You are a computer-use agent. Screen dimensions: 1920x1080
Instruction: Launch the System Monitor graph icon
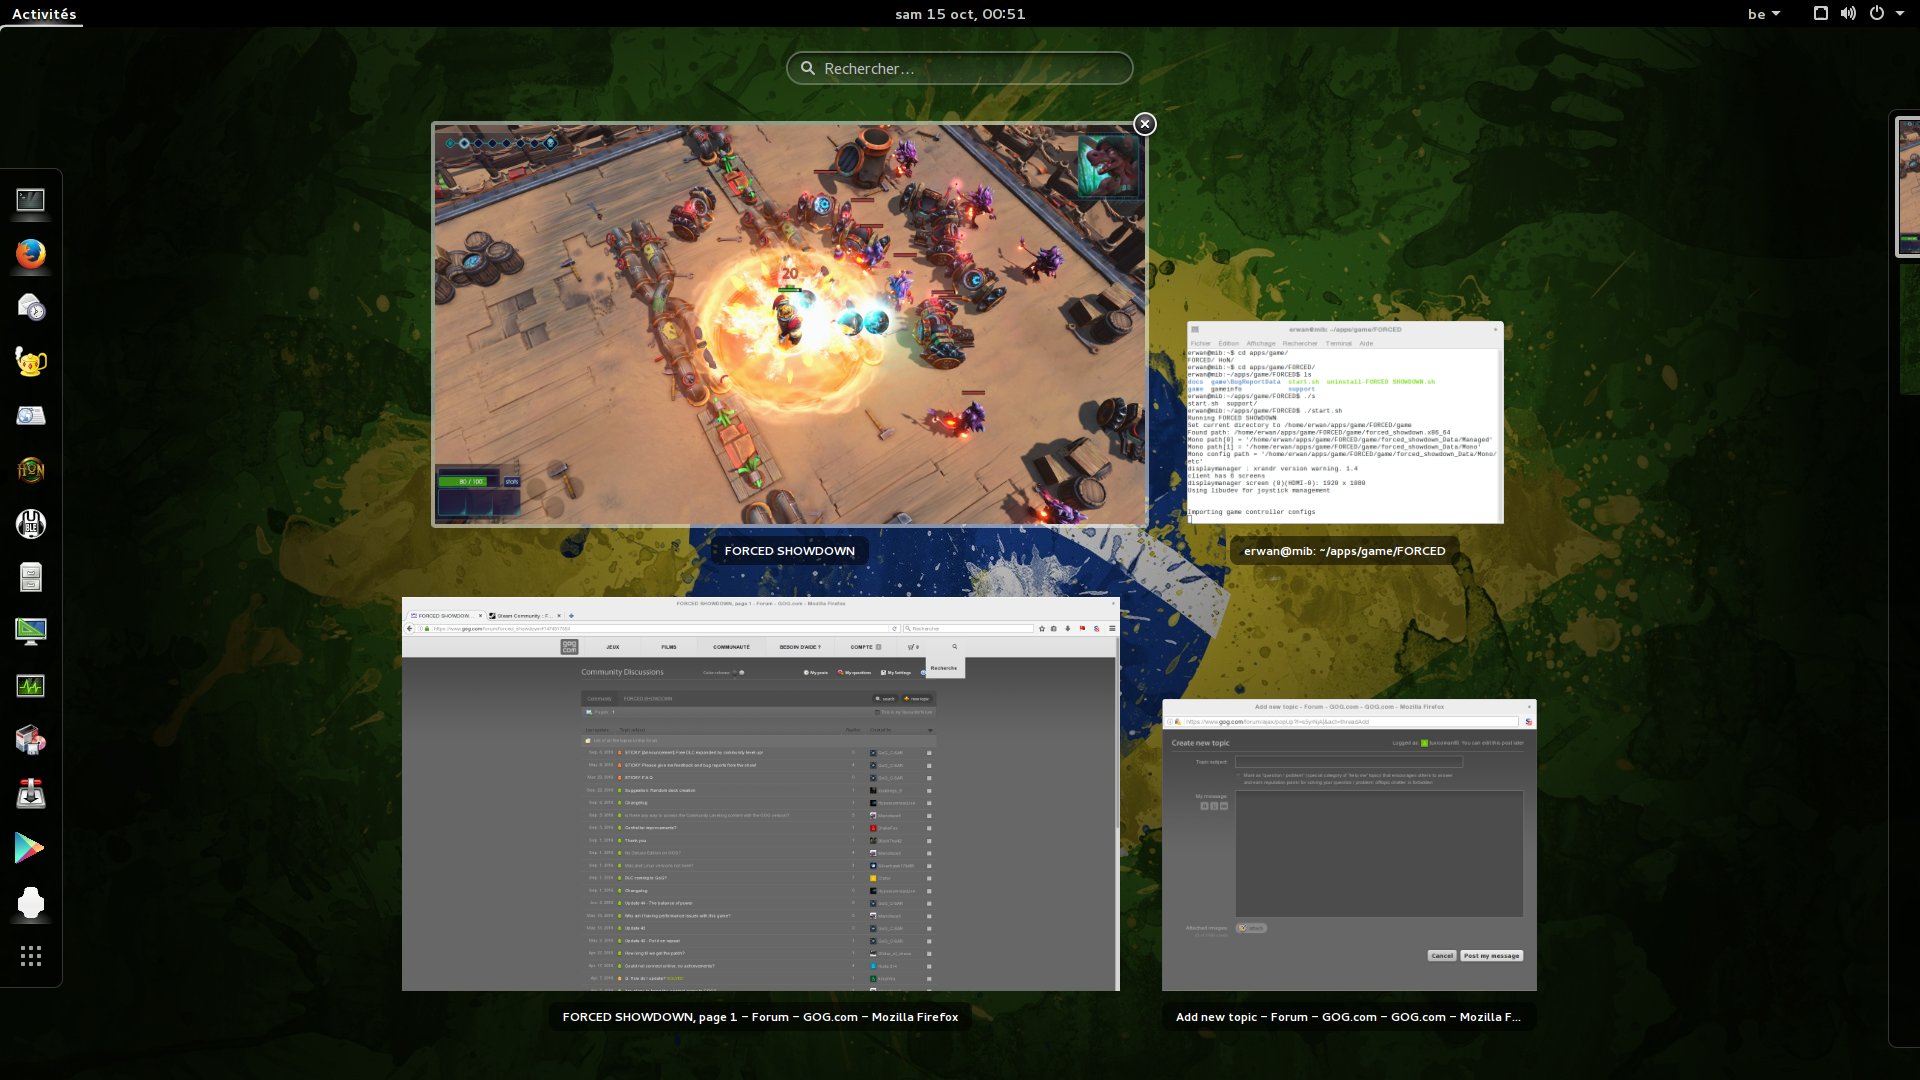(x=31, y=686)
